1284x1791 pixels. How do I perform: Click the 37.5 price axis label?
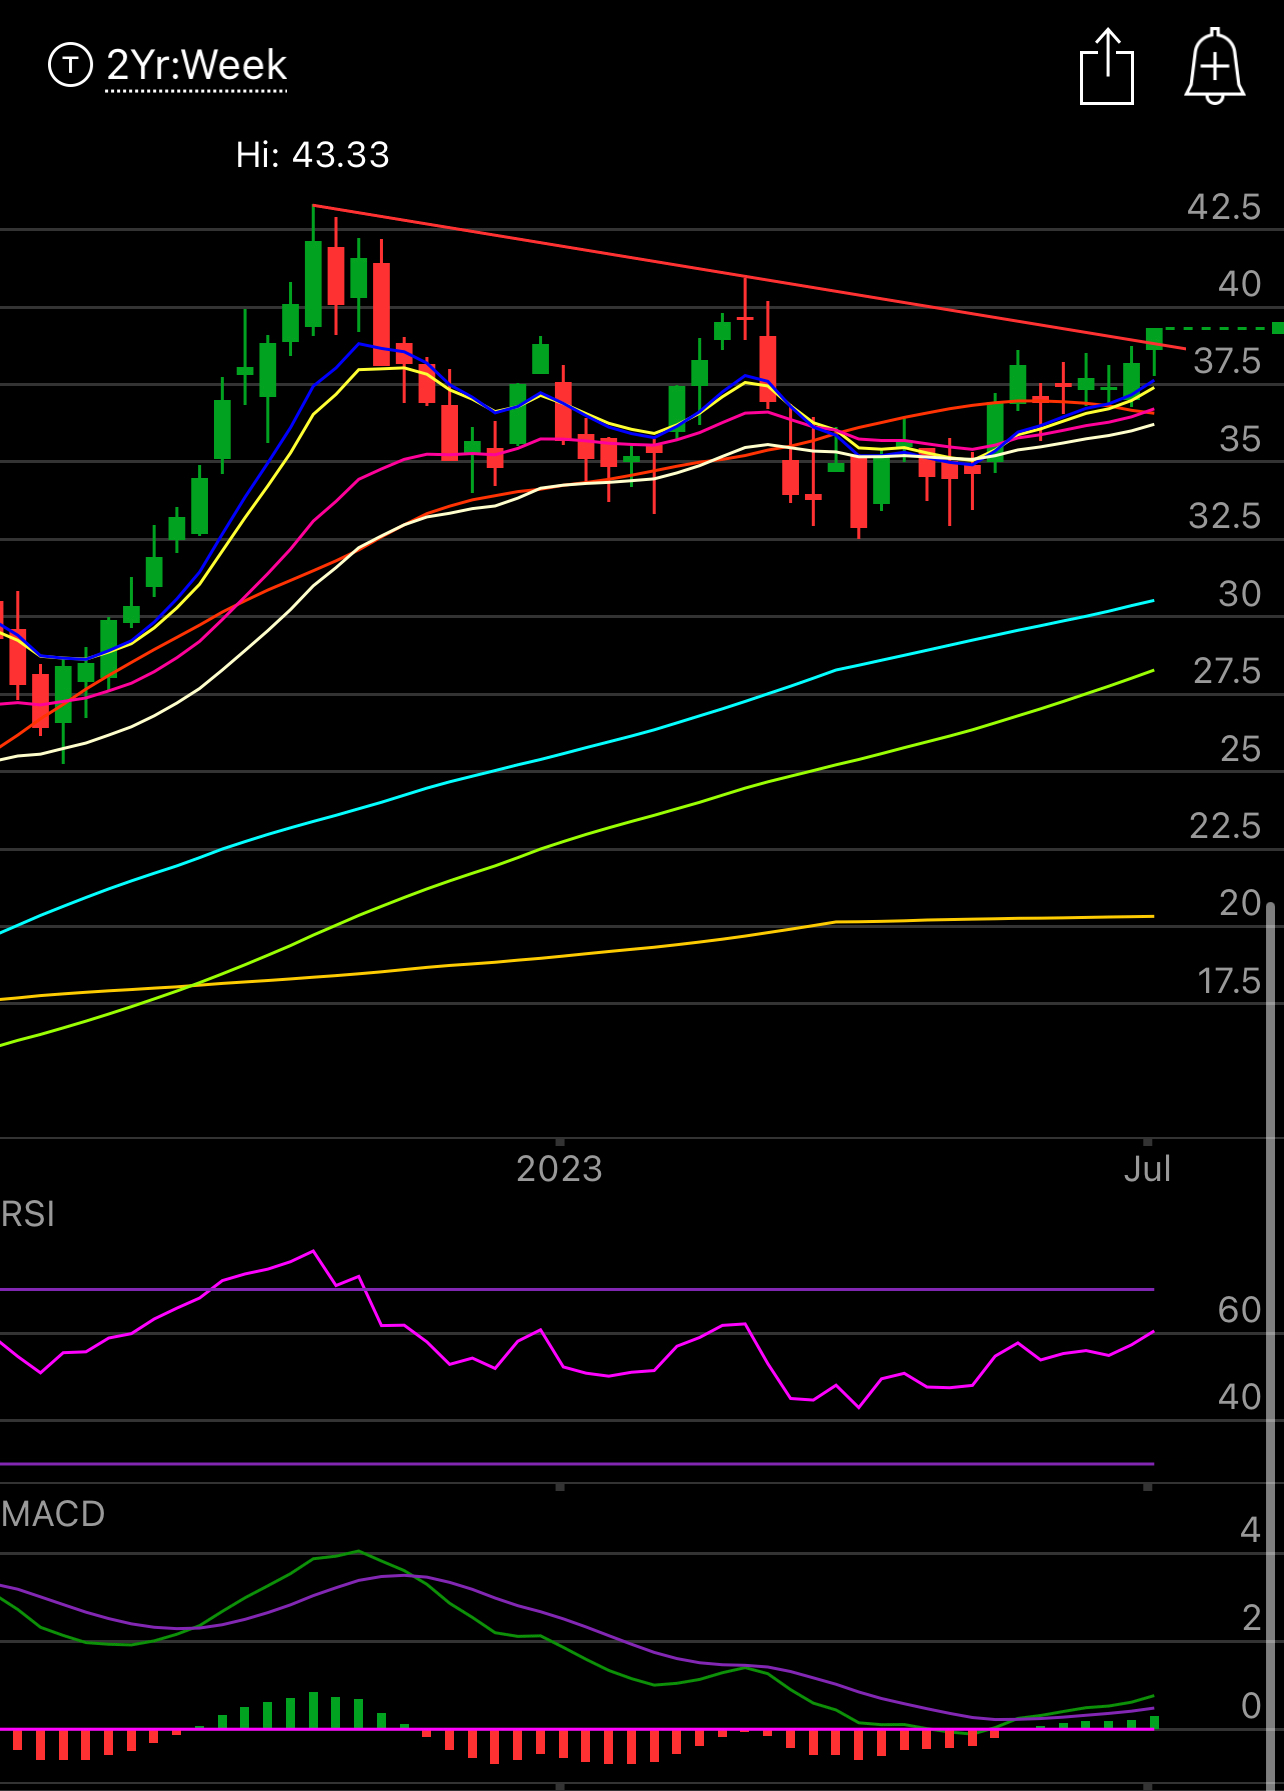point(1227,361)
